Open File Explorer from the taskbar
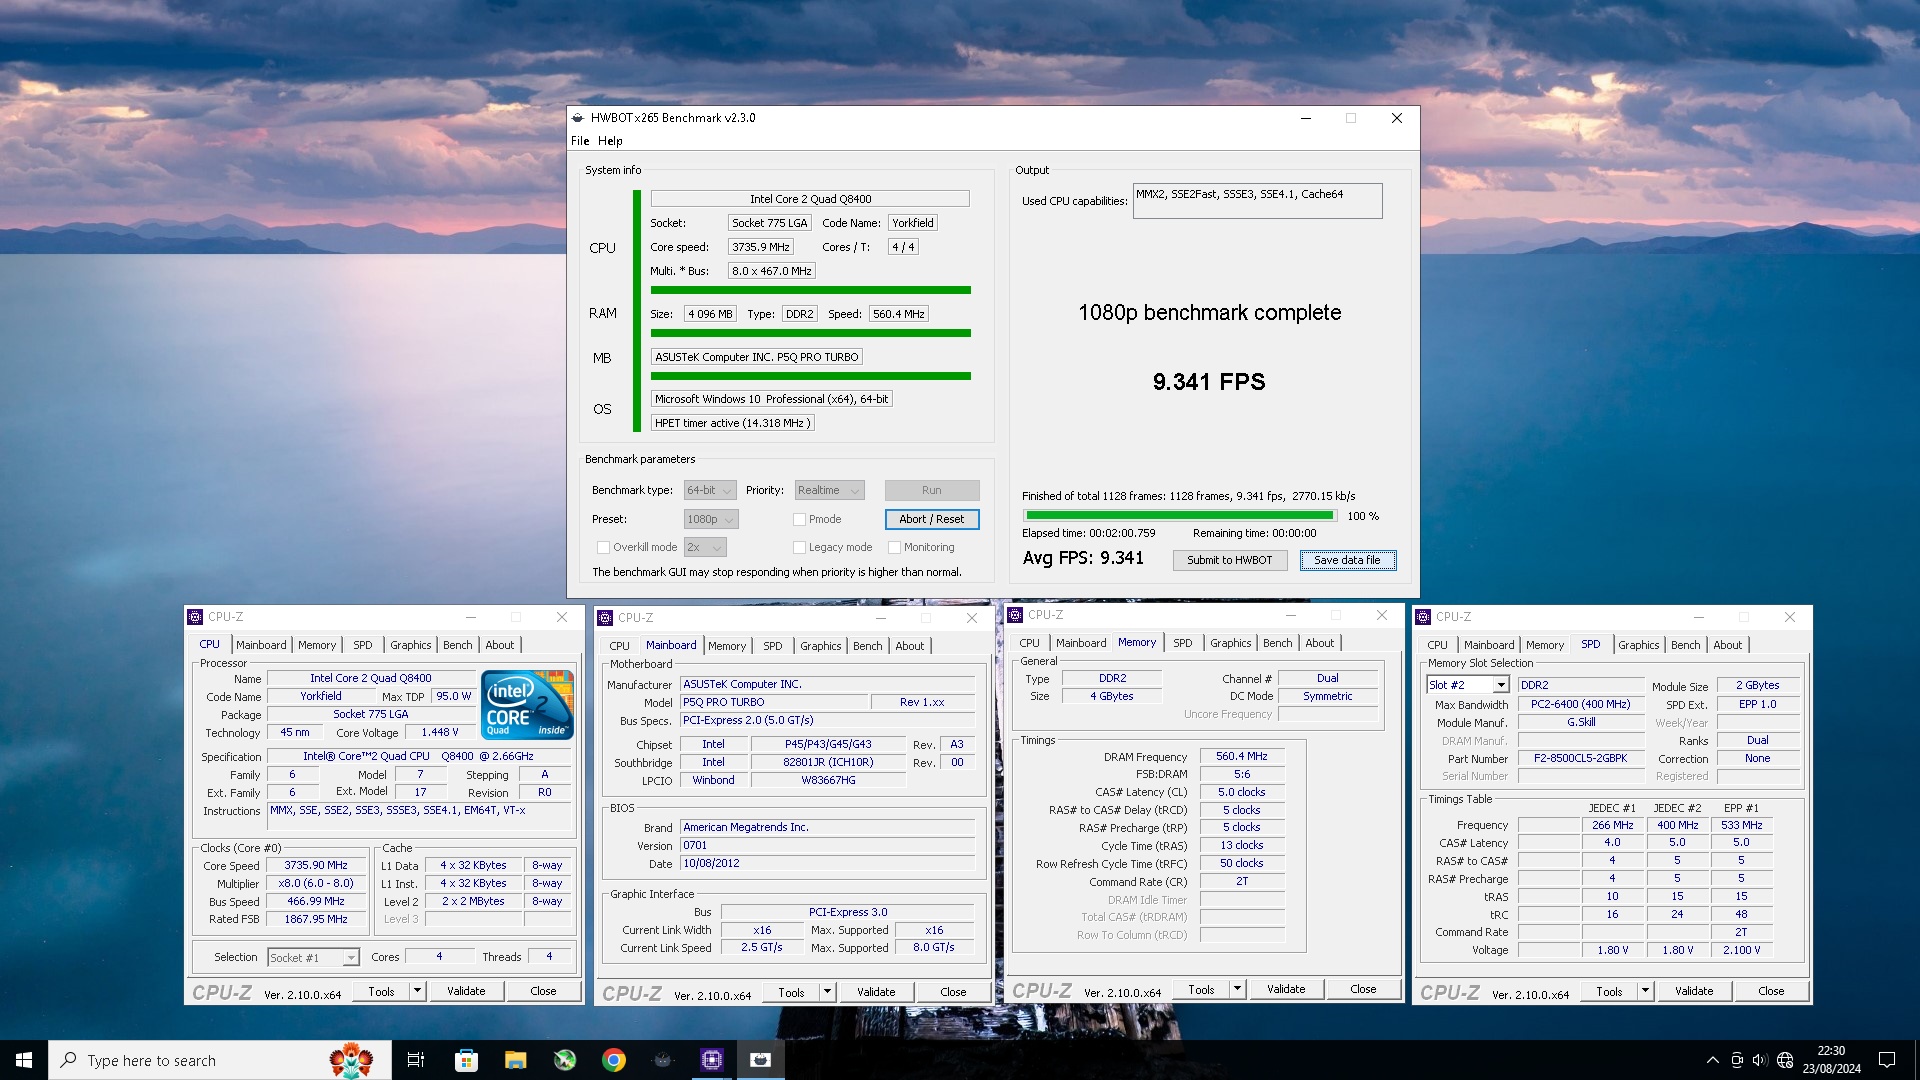 click(515, 1060)
